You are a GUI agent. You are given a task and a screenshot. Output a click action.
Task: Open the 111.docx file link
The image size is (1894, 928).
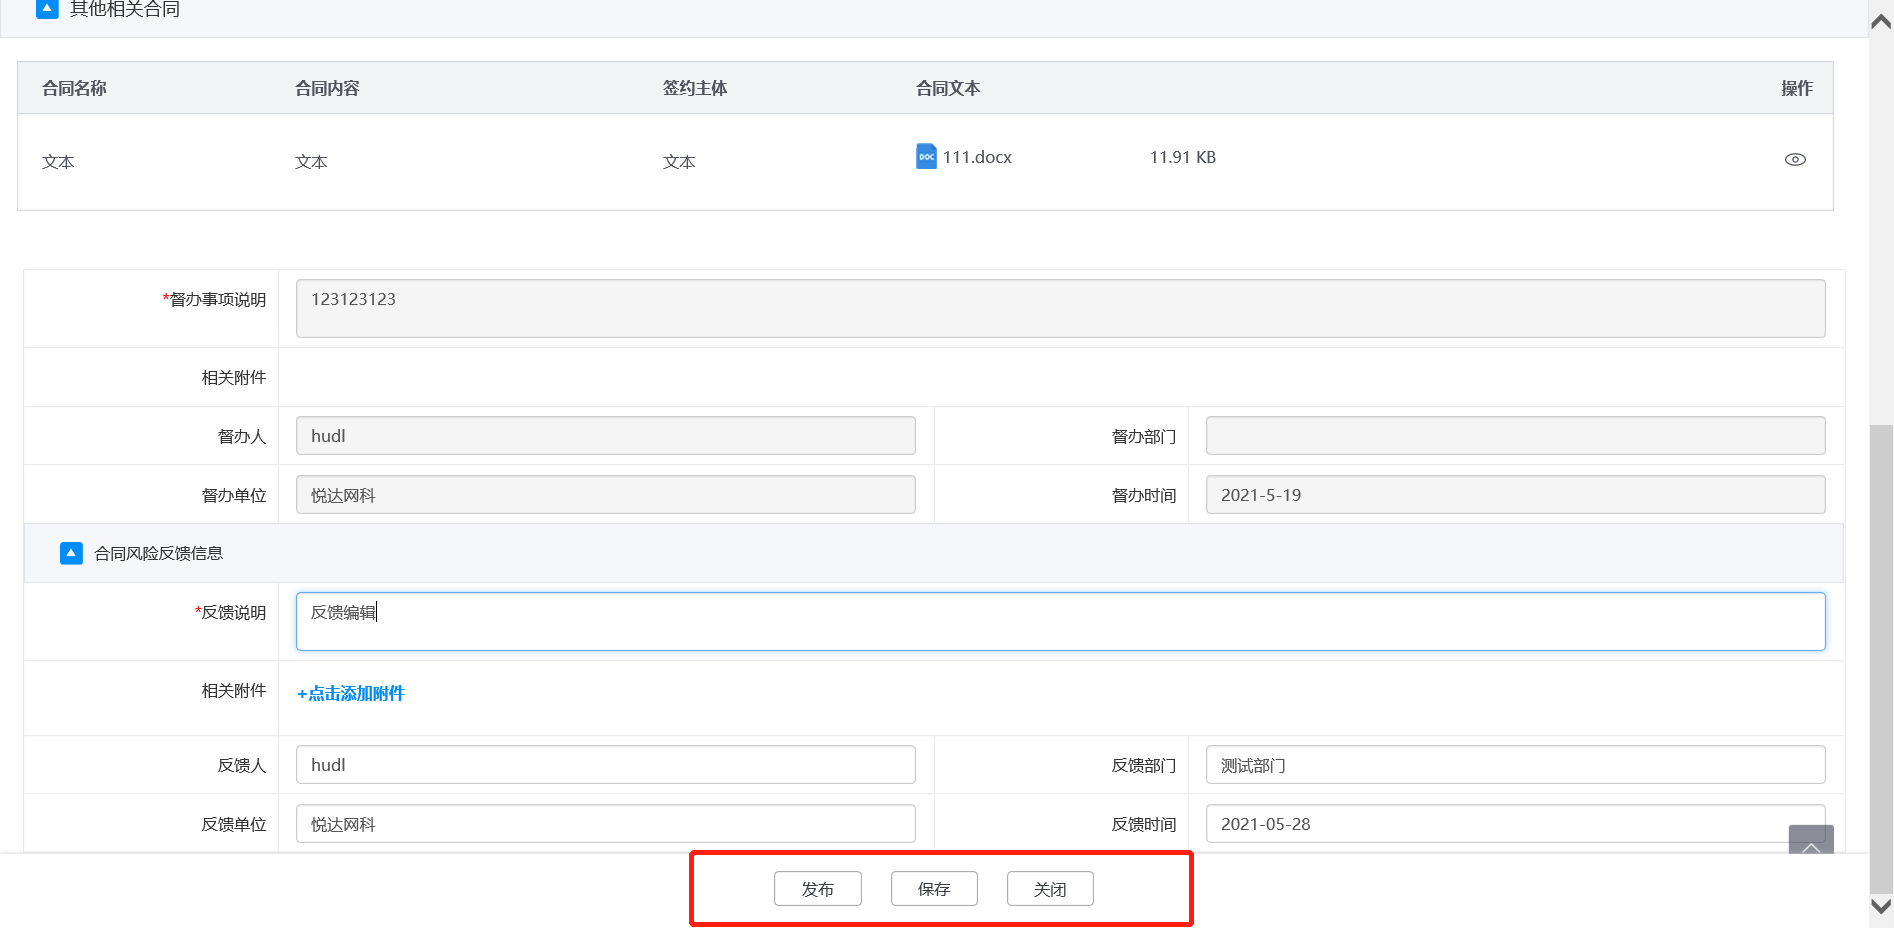click(x=977, y=158)
